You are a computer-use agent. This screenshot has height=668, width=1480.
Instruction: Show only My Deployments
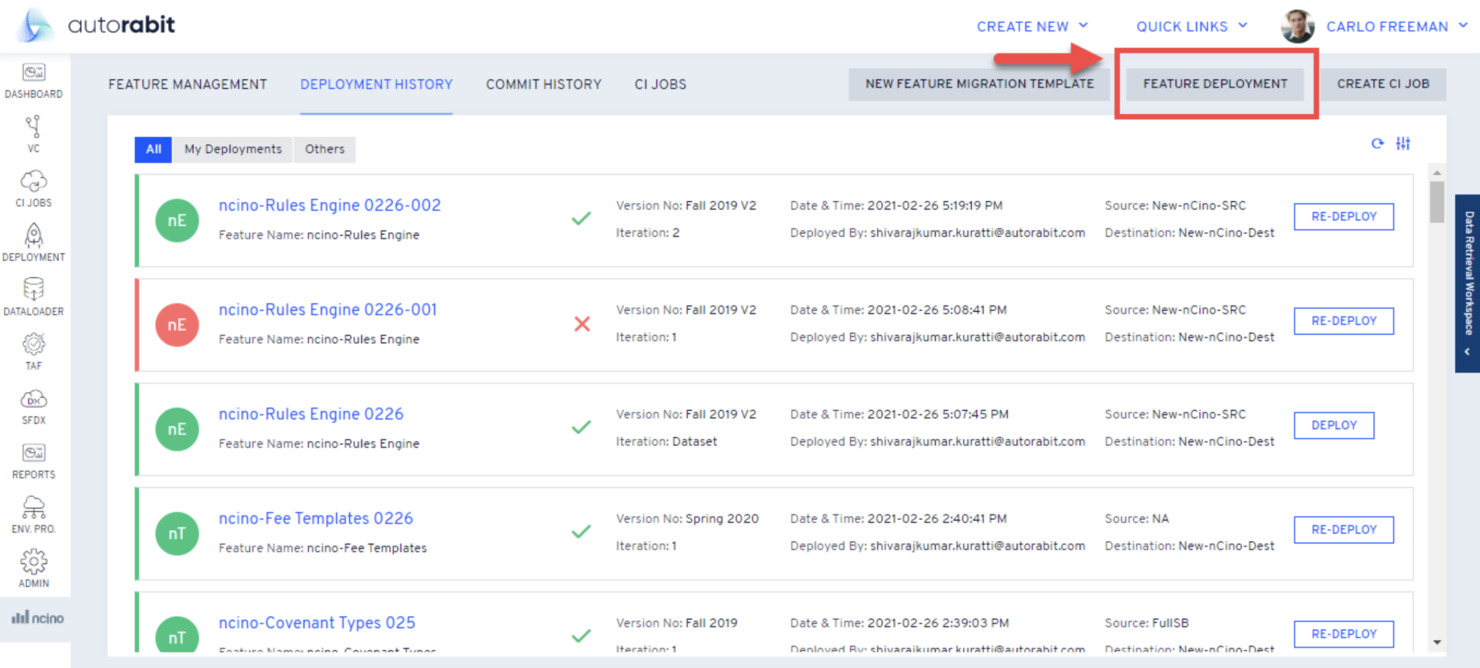(232, 148)
